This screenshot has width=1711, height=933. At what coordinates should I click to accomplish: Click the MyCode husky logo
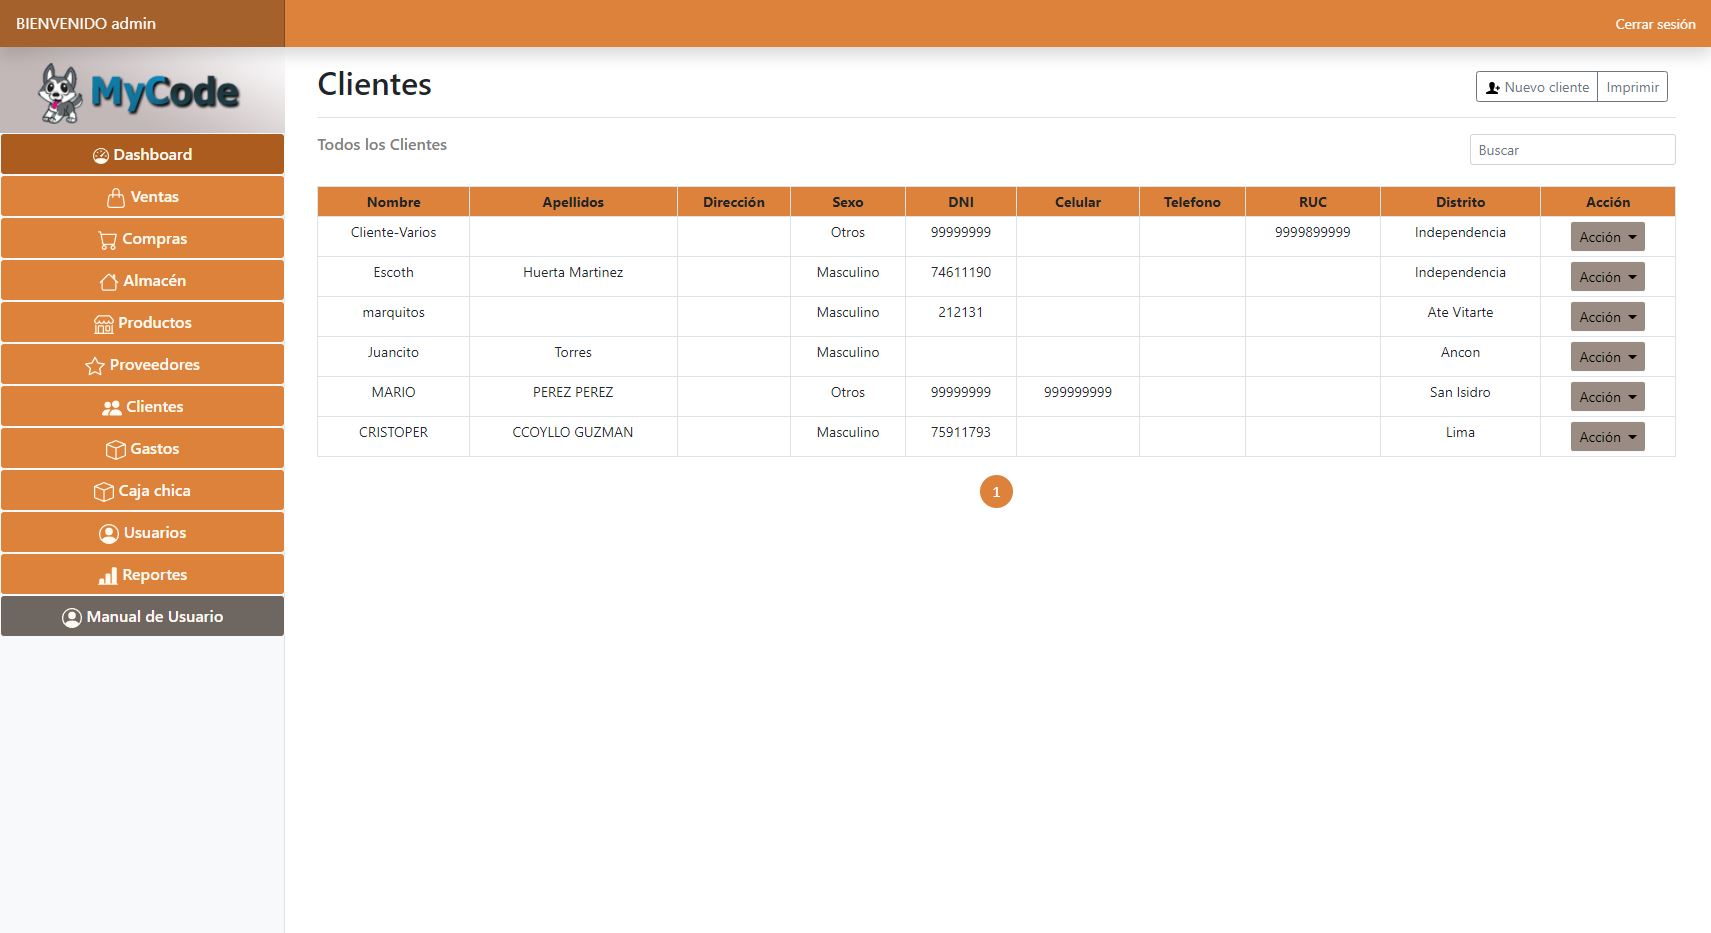point(60,93)
